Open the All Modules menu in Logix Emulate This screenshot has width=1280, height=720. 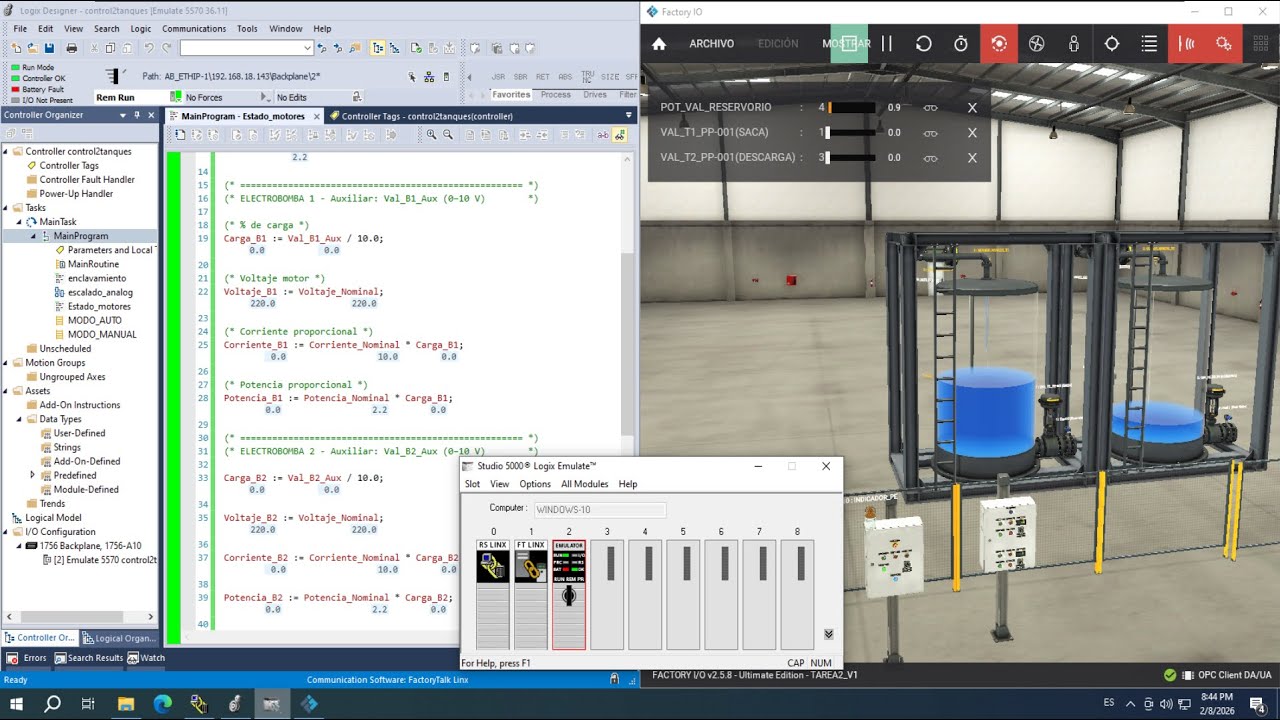(584, 484)
